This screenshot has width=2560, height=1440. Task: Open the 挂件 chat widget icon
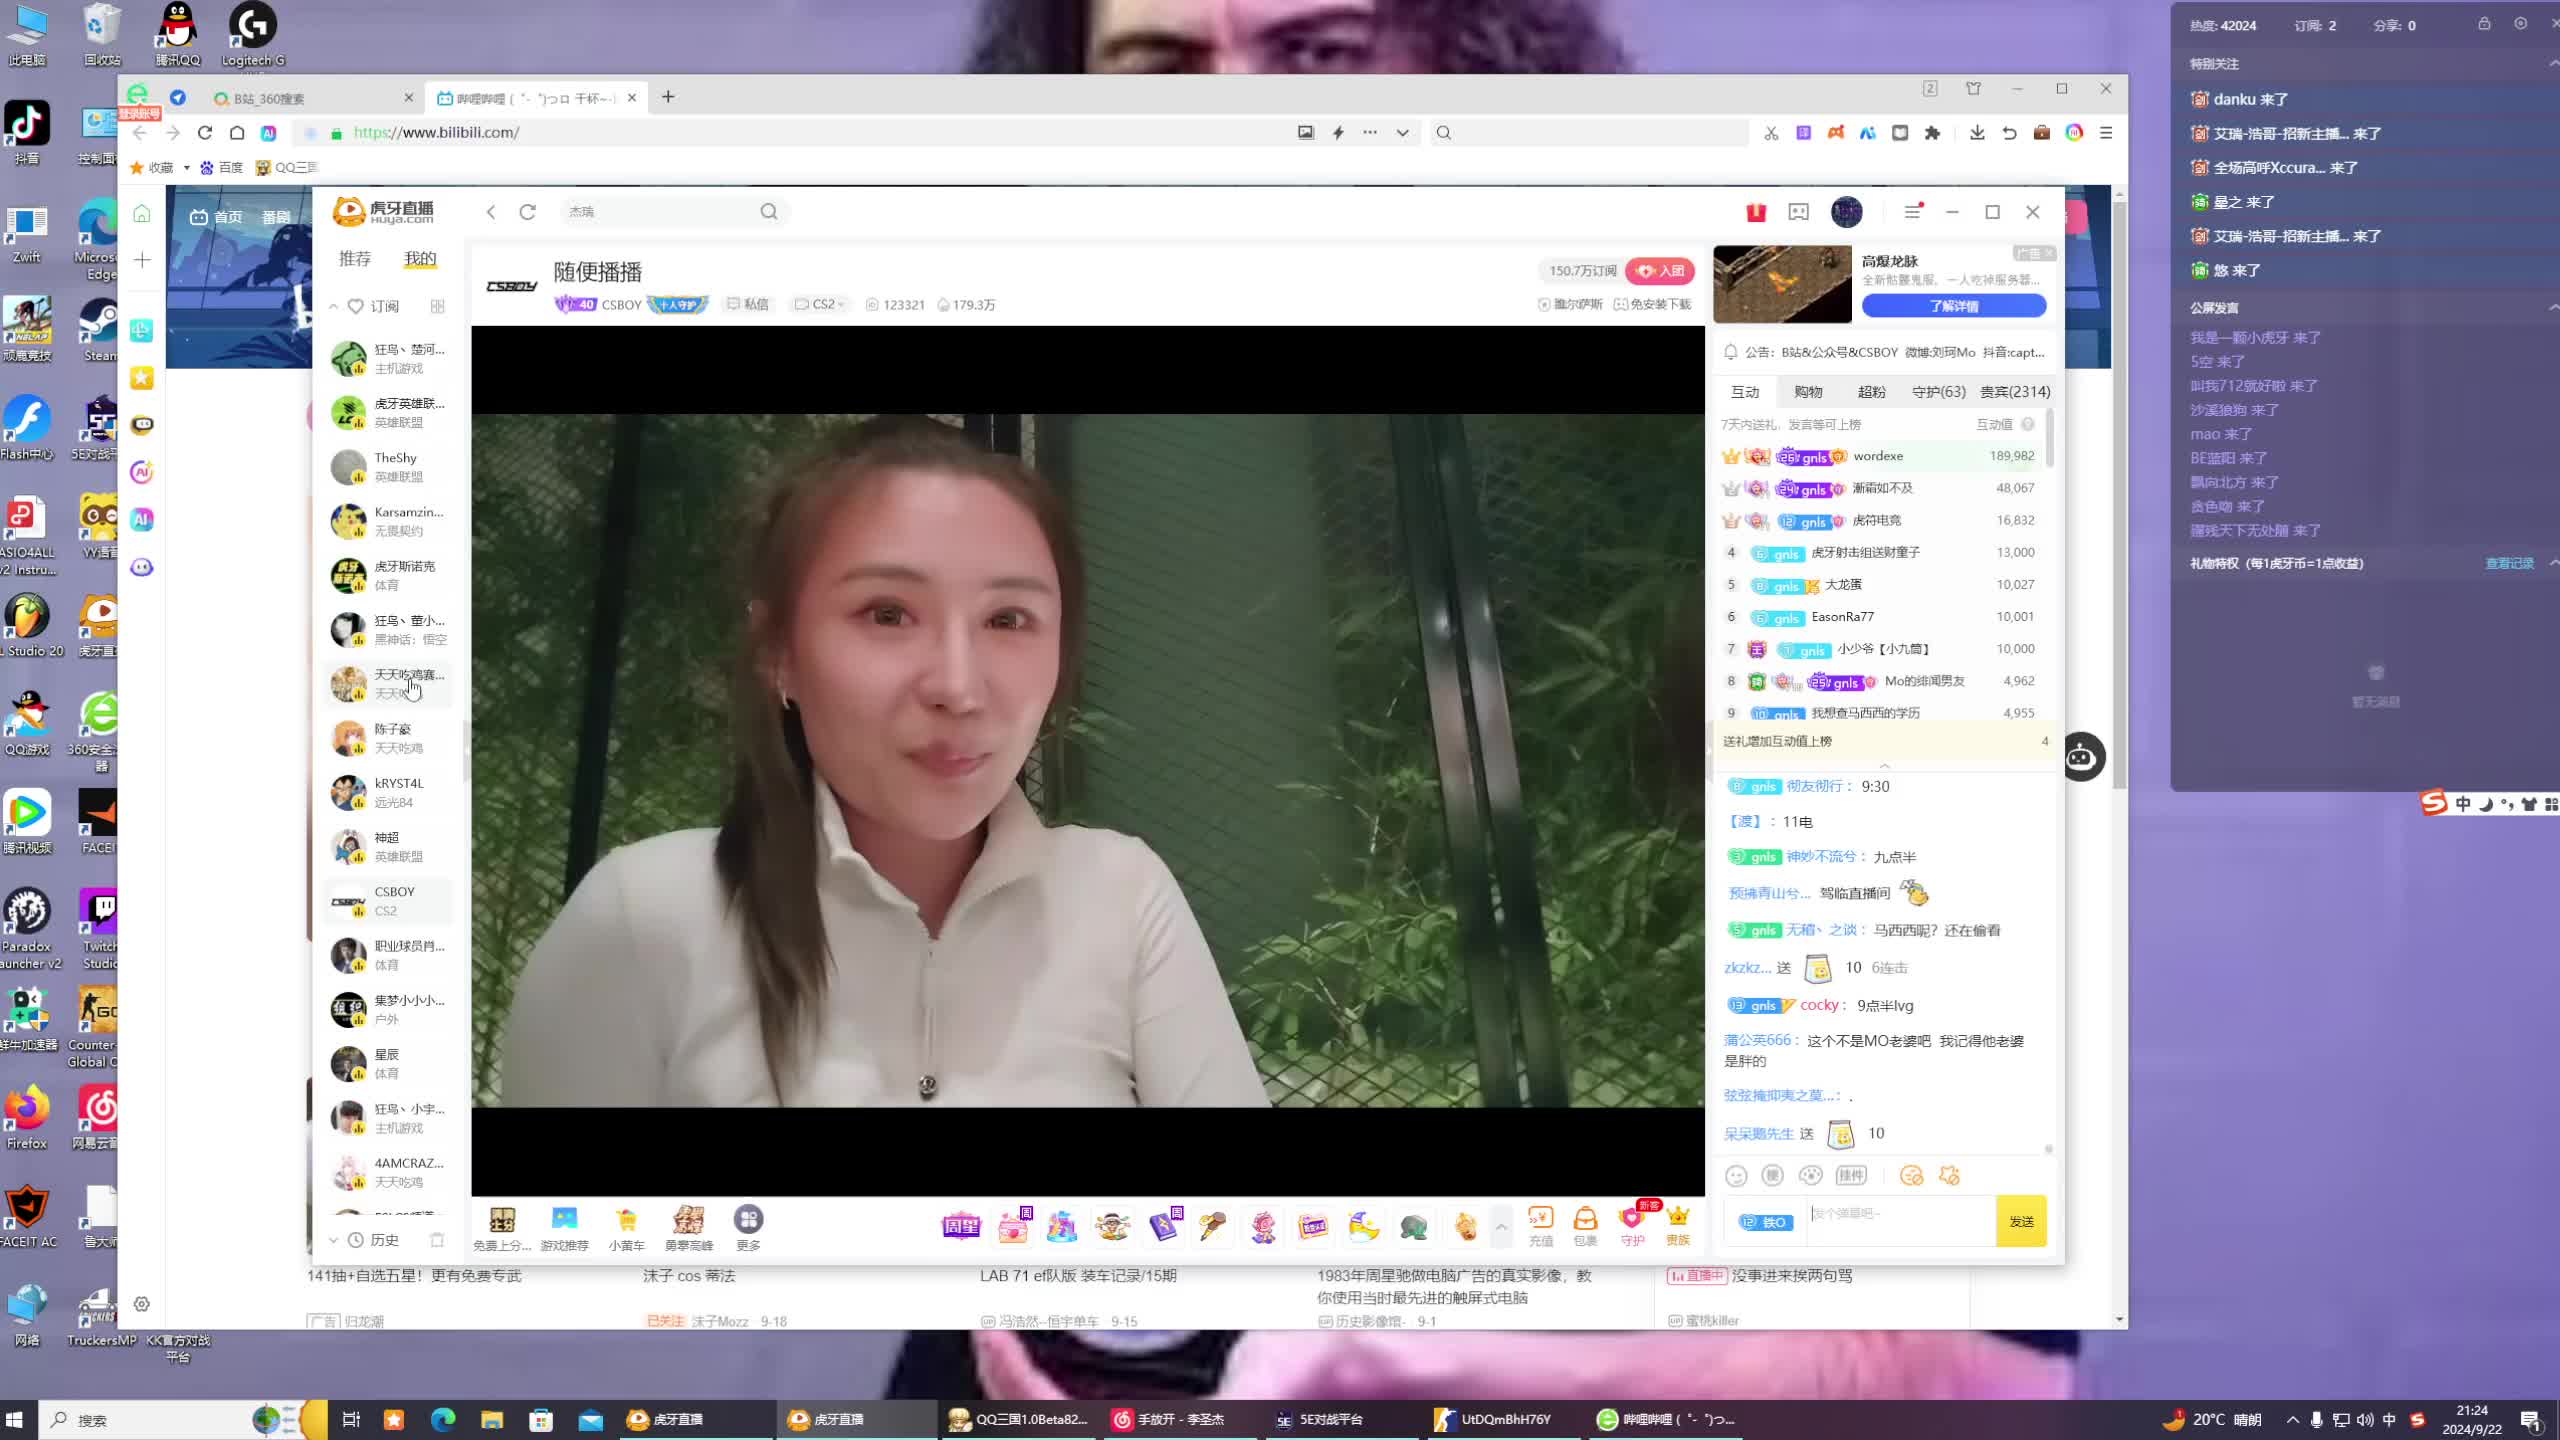[1851, 1176]
